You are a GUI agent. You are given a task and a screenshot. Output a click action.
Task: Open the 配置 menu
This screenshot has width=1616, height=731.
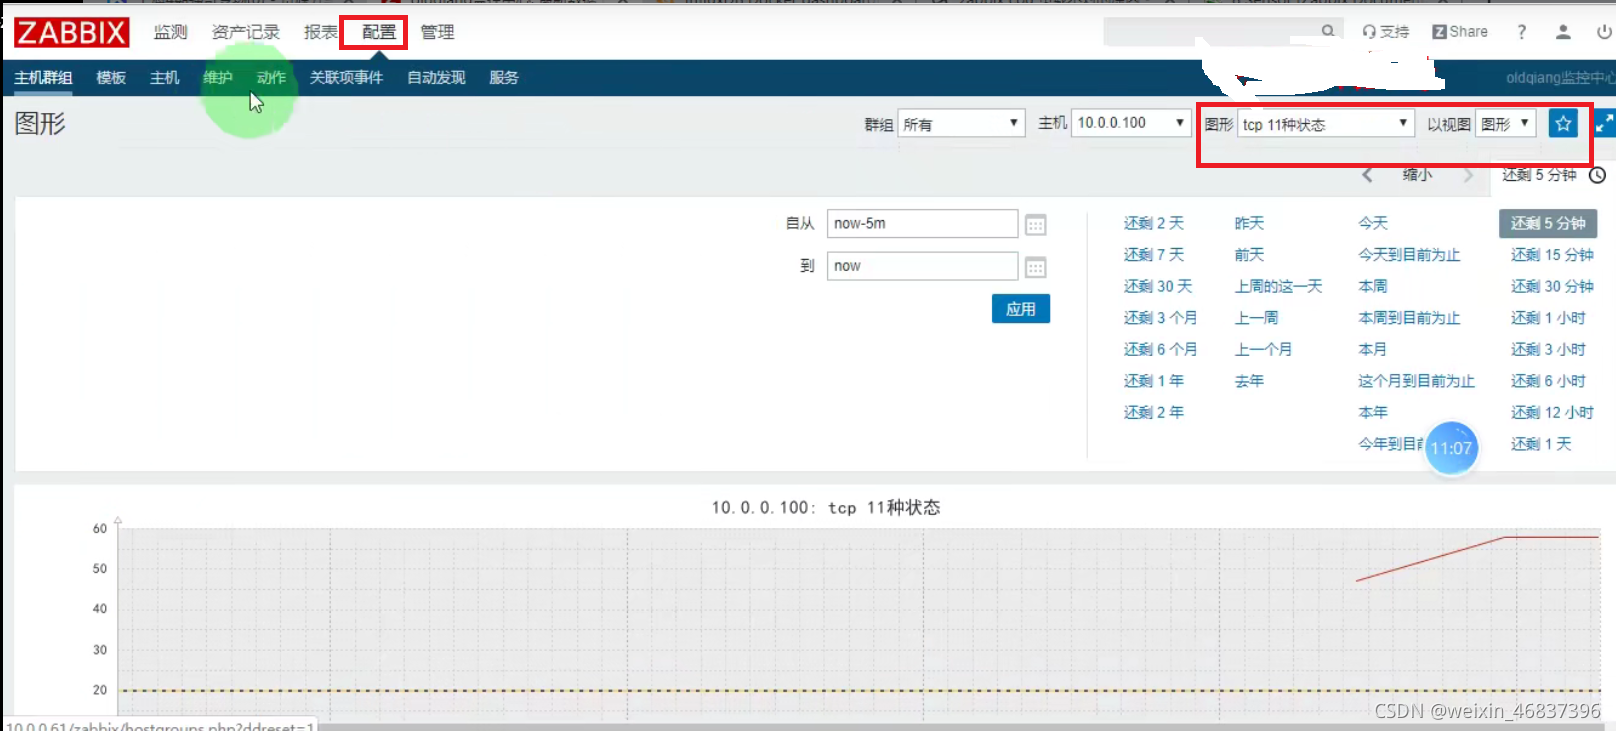(x=379, y=32)
